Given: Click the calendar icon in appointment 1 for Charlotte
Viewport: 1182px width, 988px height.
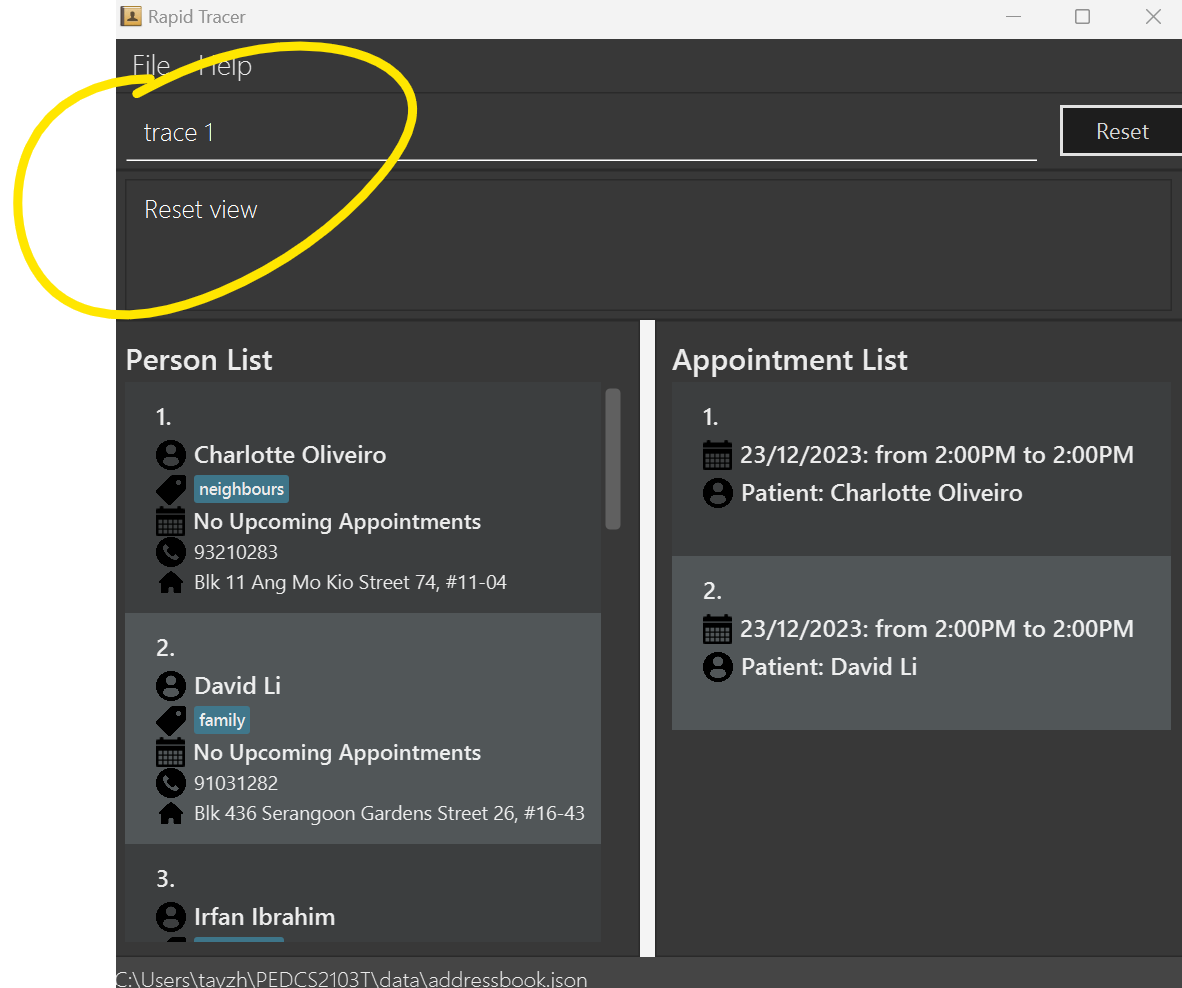Looking at the screenshot, I should click(x=717, y=455).
